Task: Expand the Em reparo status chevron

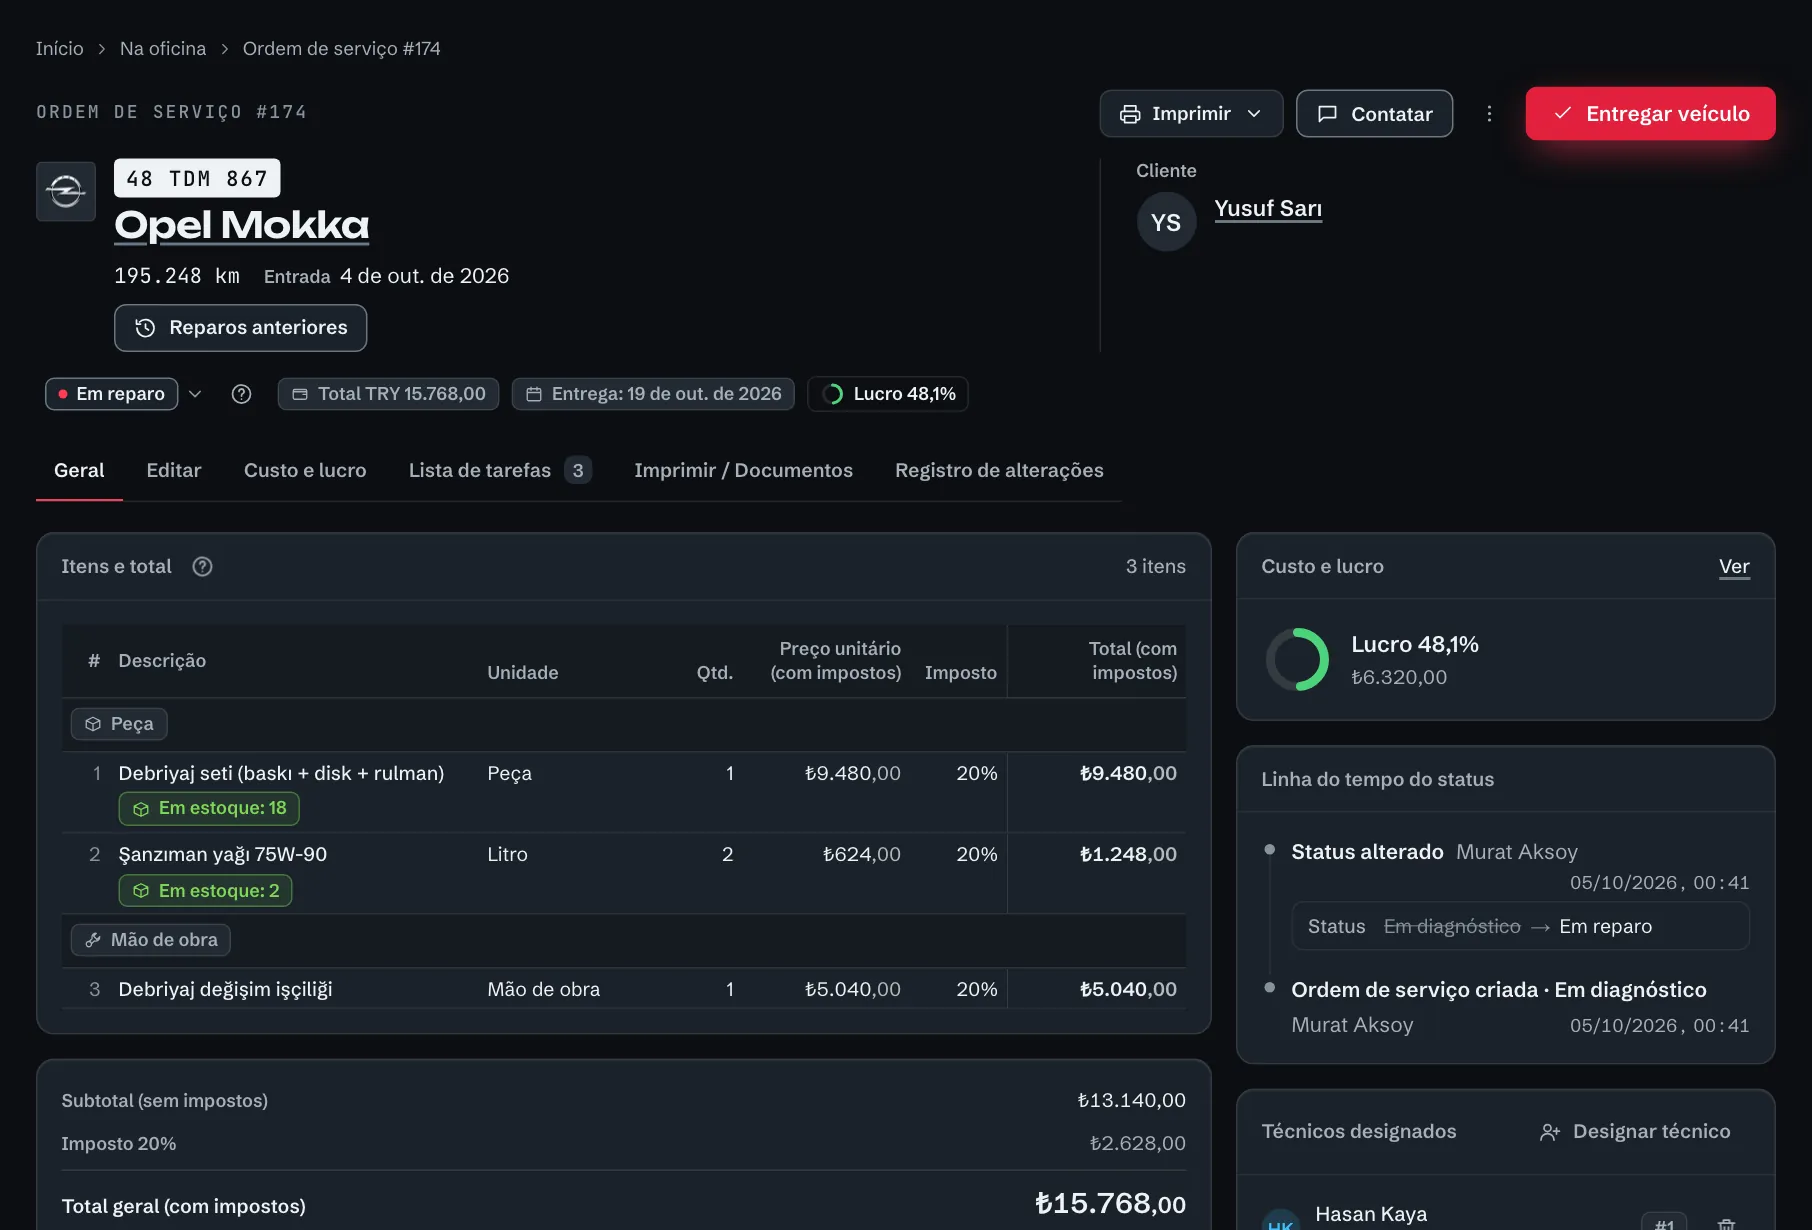Action: coord(195,394)
